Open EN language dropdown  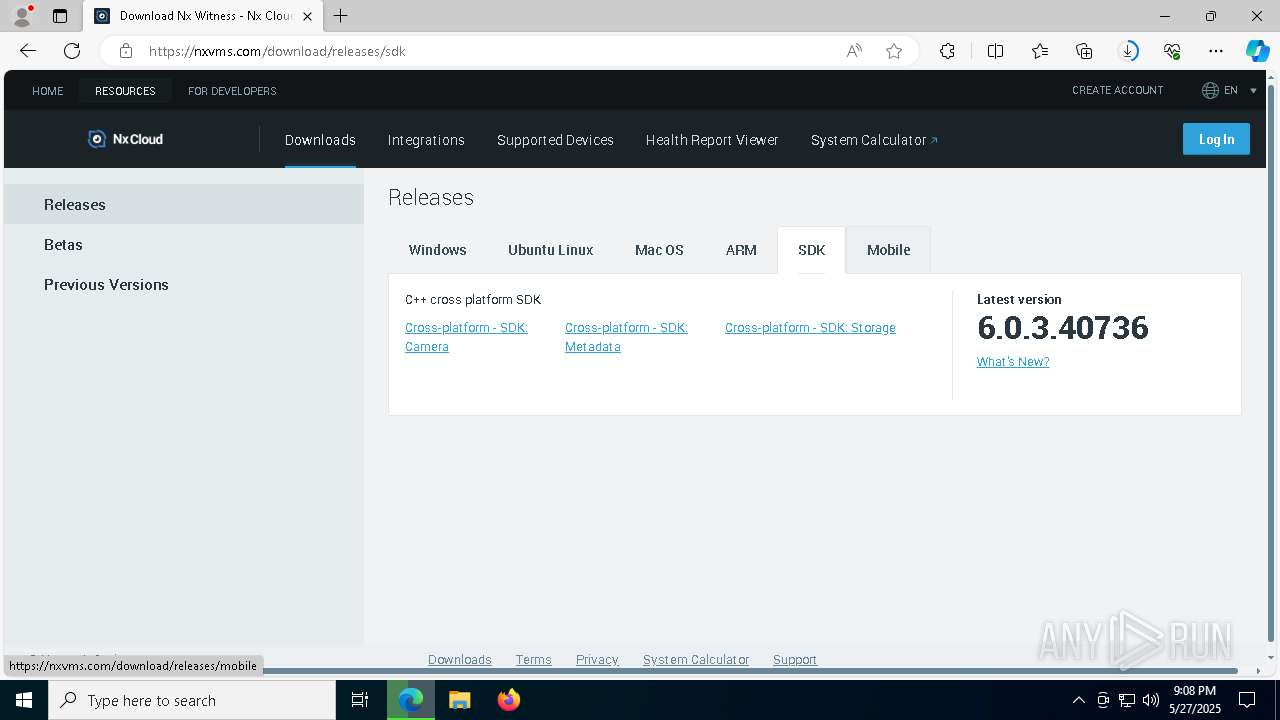click(1229, 90)
